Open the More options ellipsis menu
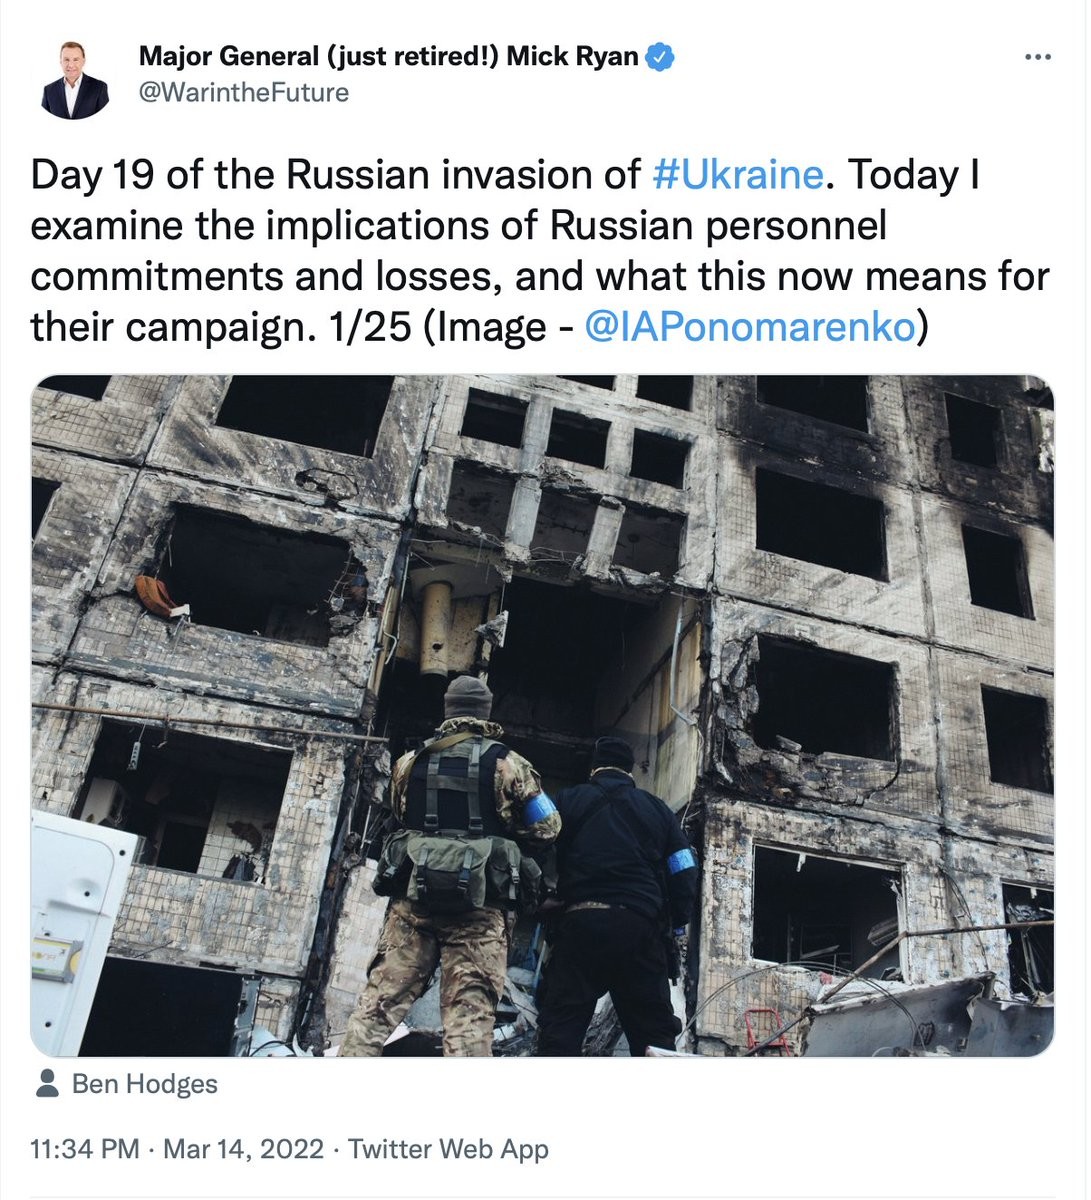Screen dimensions: 1091x1200 (1039, 58)
